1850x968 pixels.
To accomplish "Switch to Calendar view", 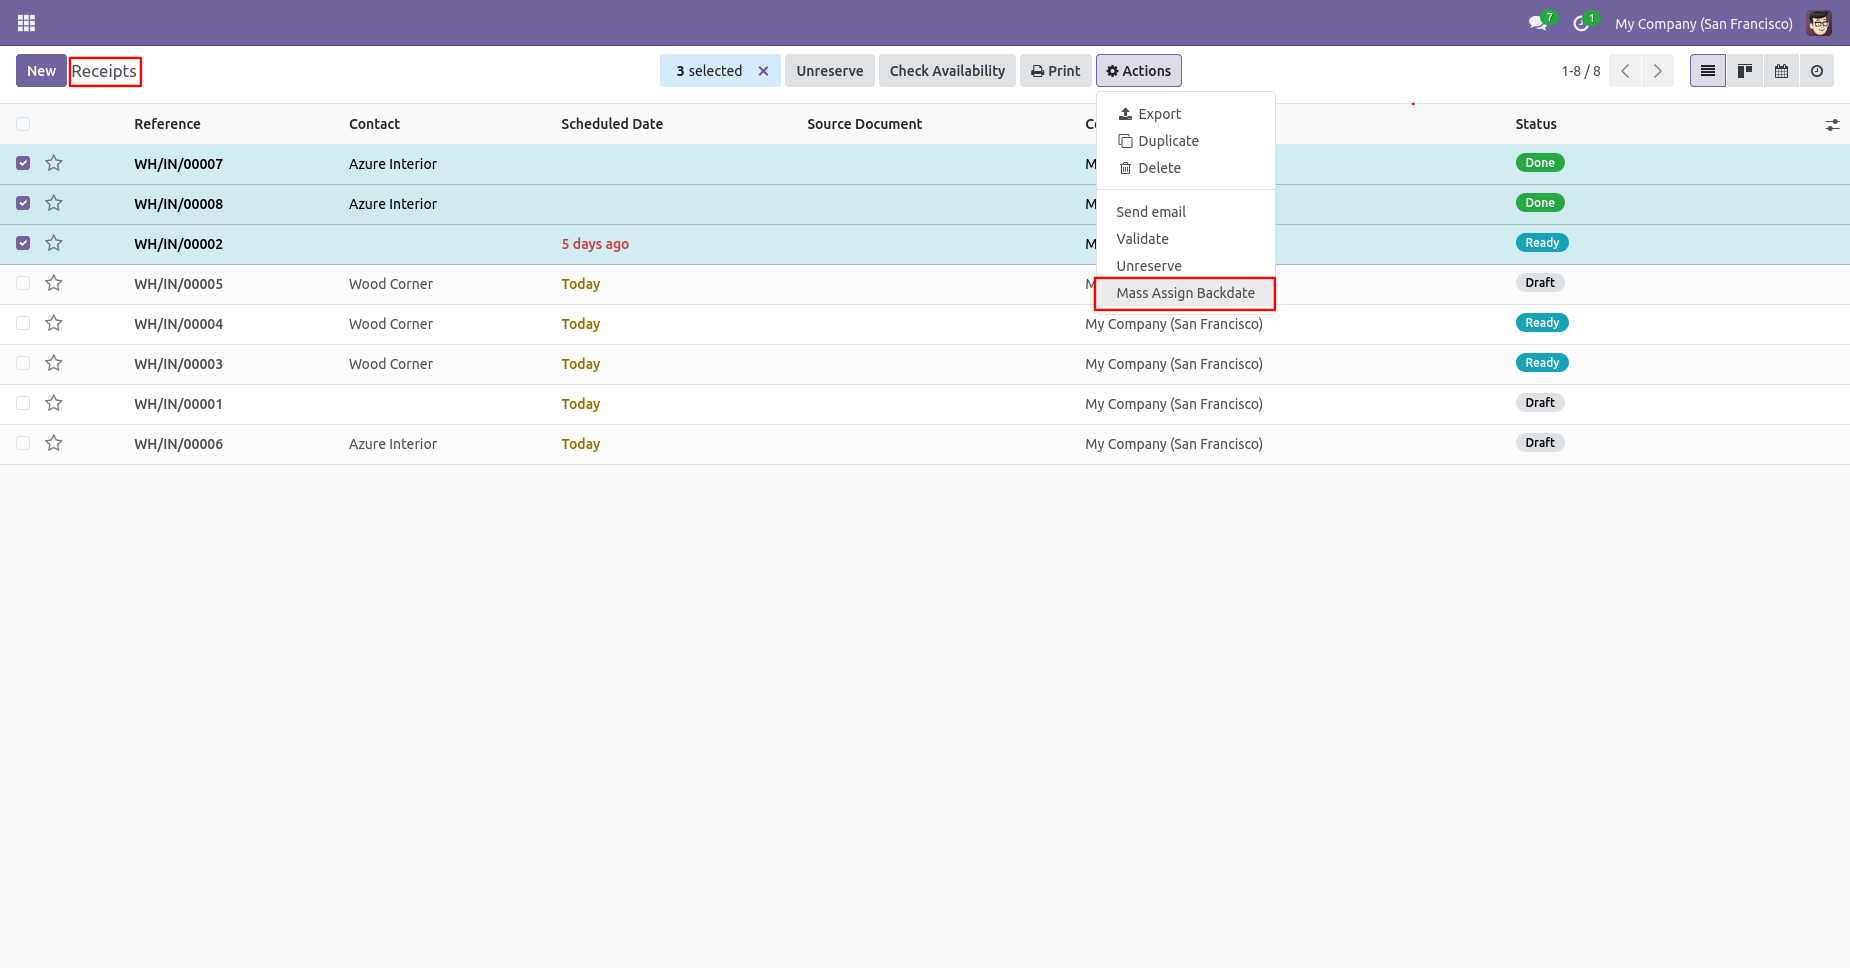I will 1781,71.
